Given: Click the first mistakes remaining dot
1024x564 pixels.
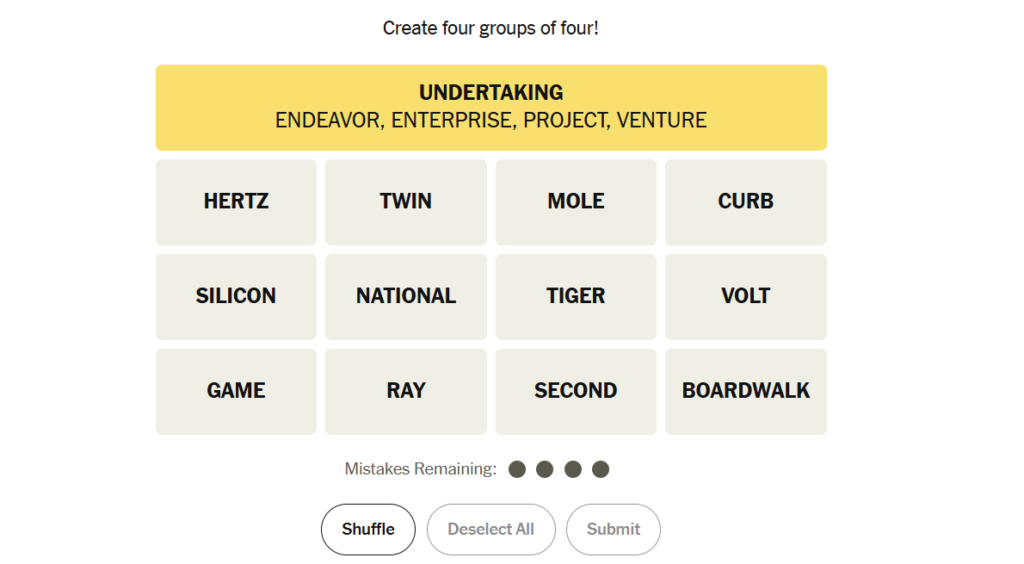Looking at the screenshot, I should [517, 469].
